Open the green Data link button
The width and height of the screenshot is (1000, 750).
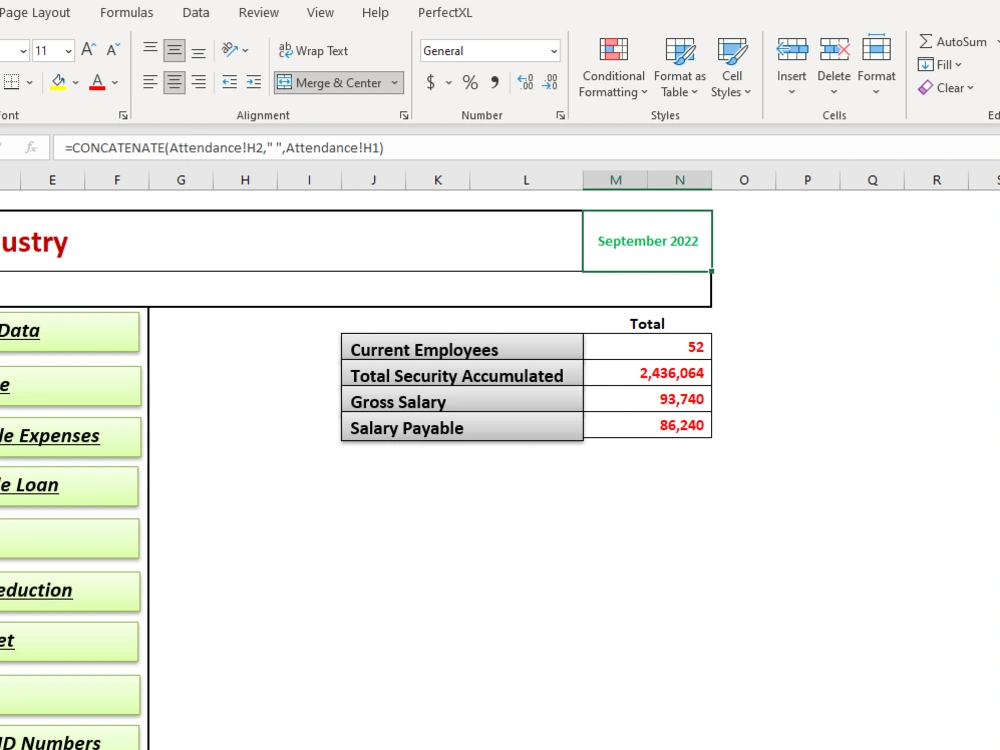[69, 331]
